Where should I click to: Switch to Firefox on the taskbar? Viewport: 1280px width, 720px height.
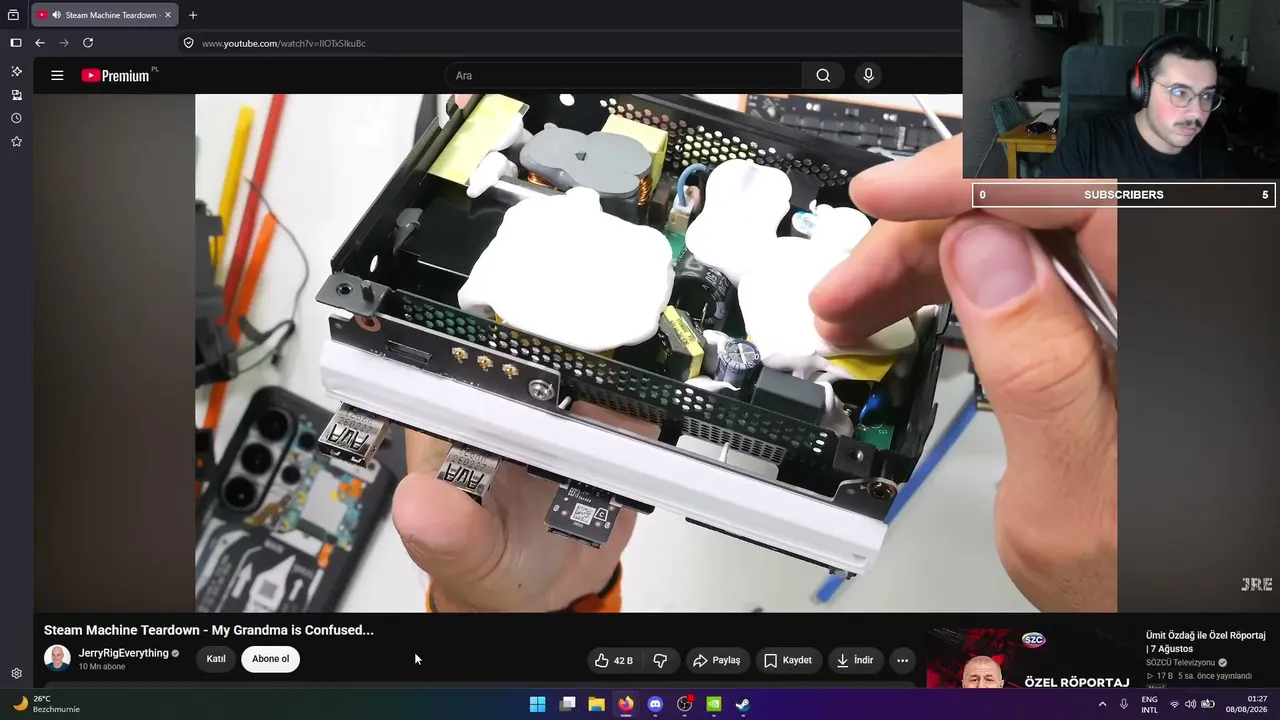click(x=626, y=704)
